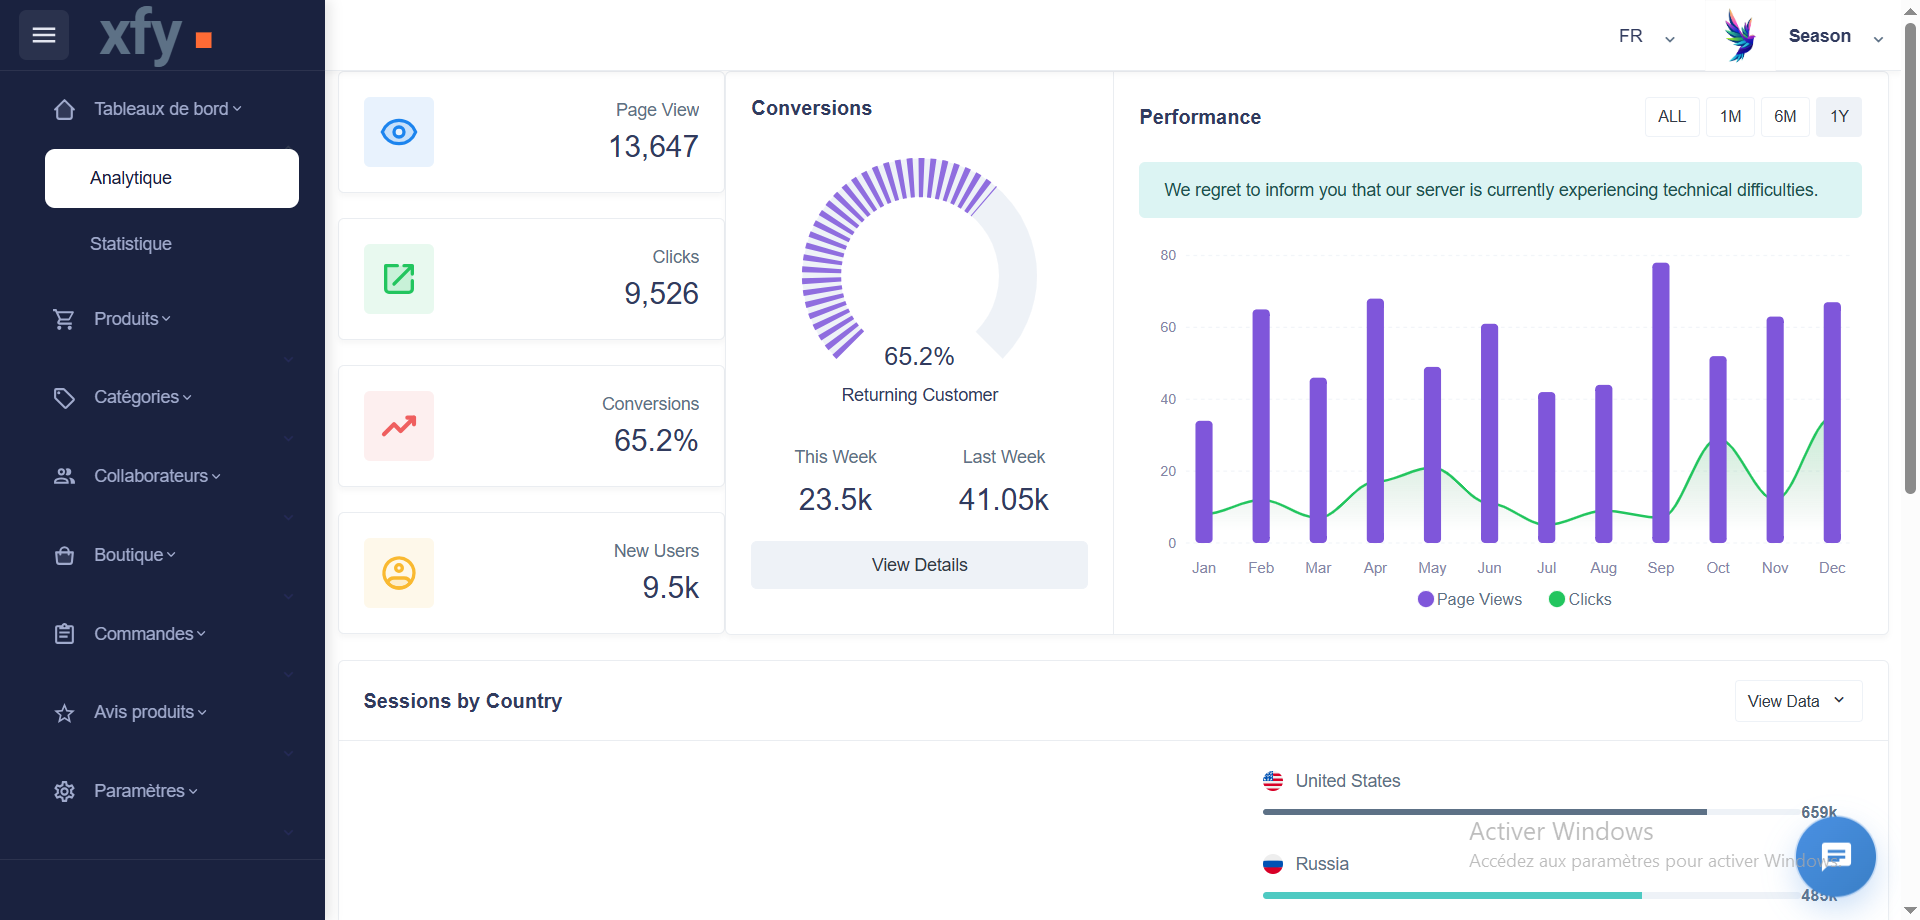
Task: Expand the Paramètres submenu
Action: [146, 791]
